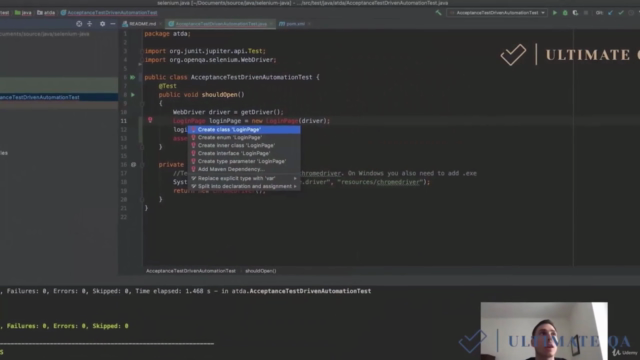Select AcceptanceTestDrivenAutomationTest in project tree

(59, 97)
